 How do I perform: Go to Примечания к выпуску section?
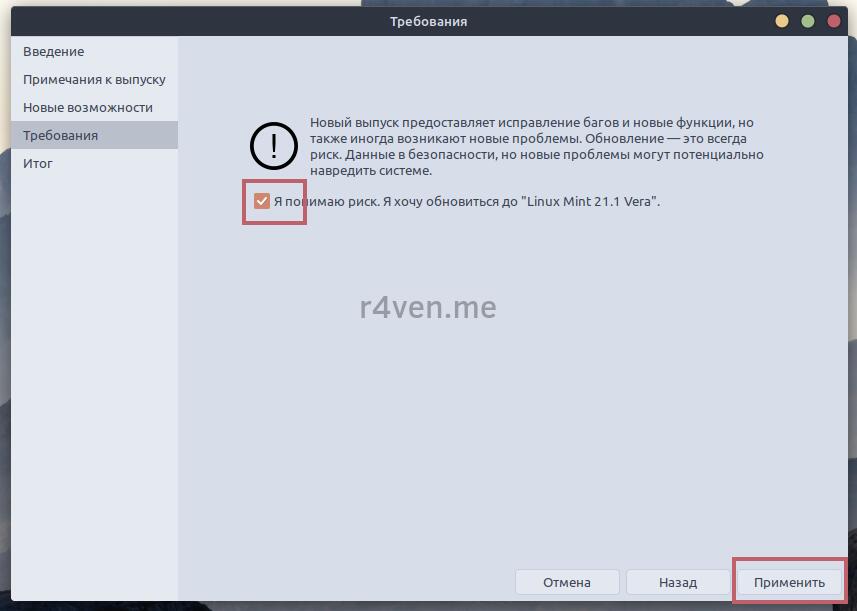94,79
